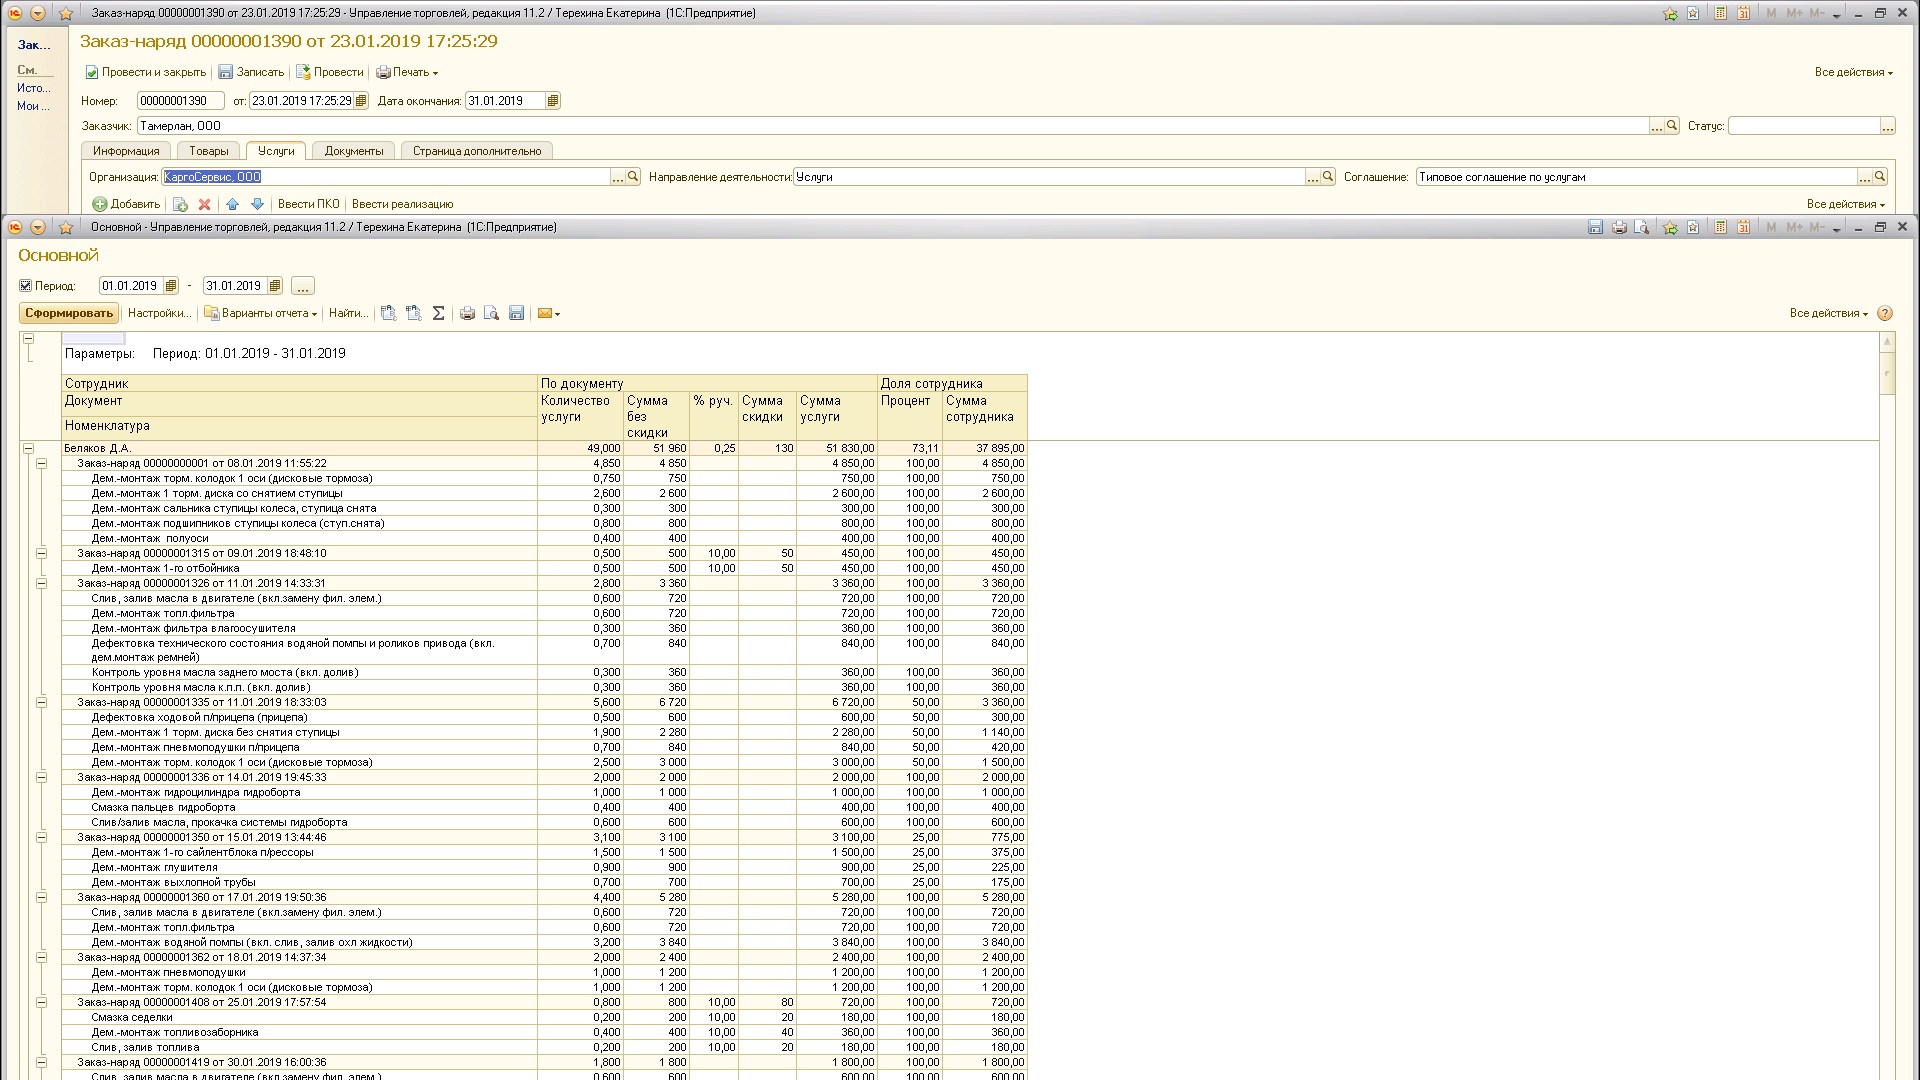This screenshot has width=1920, height=1080.
Task: Switch to the Документы tab
Action: 354,151
